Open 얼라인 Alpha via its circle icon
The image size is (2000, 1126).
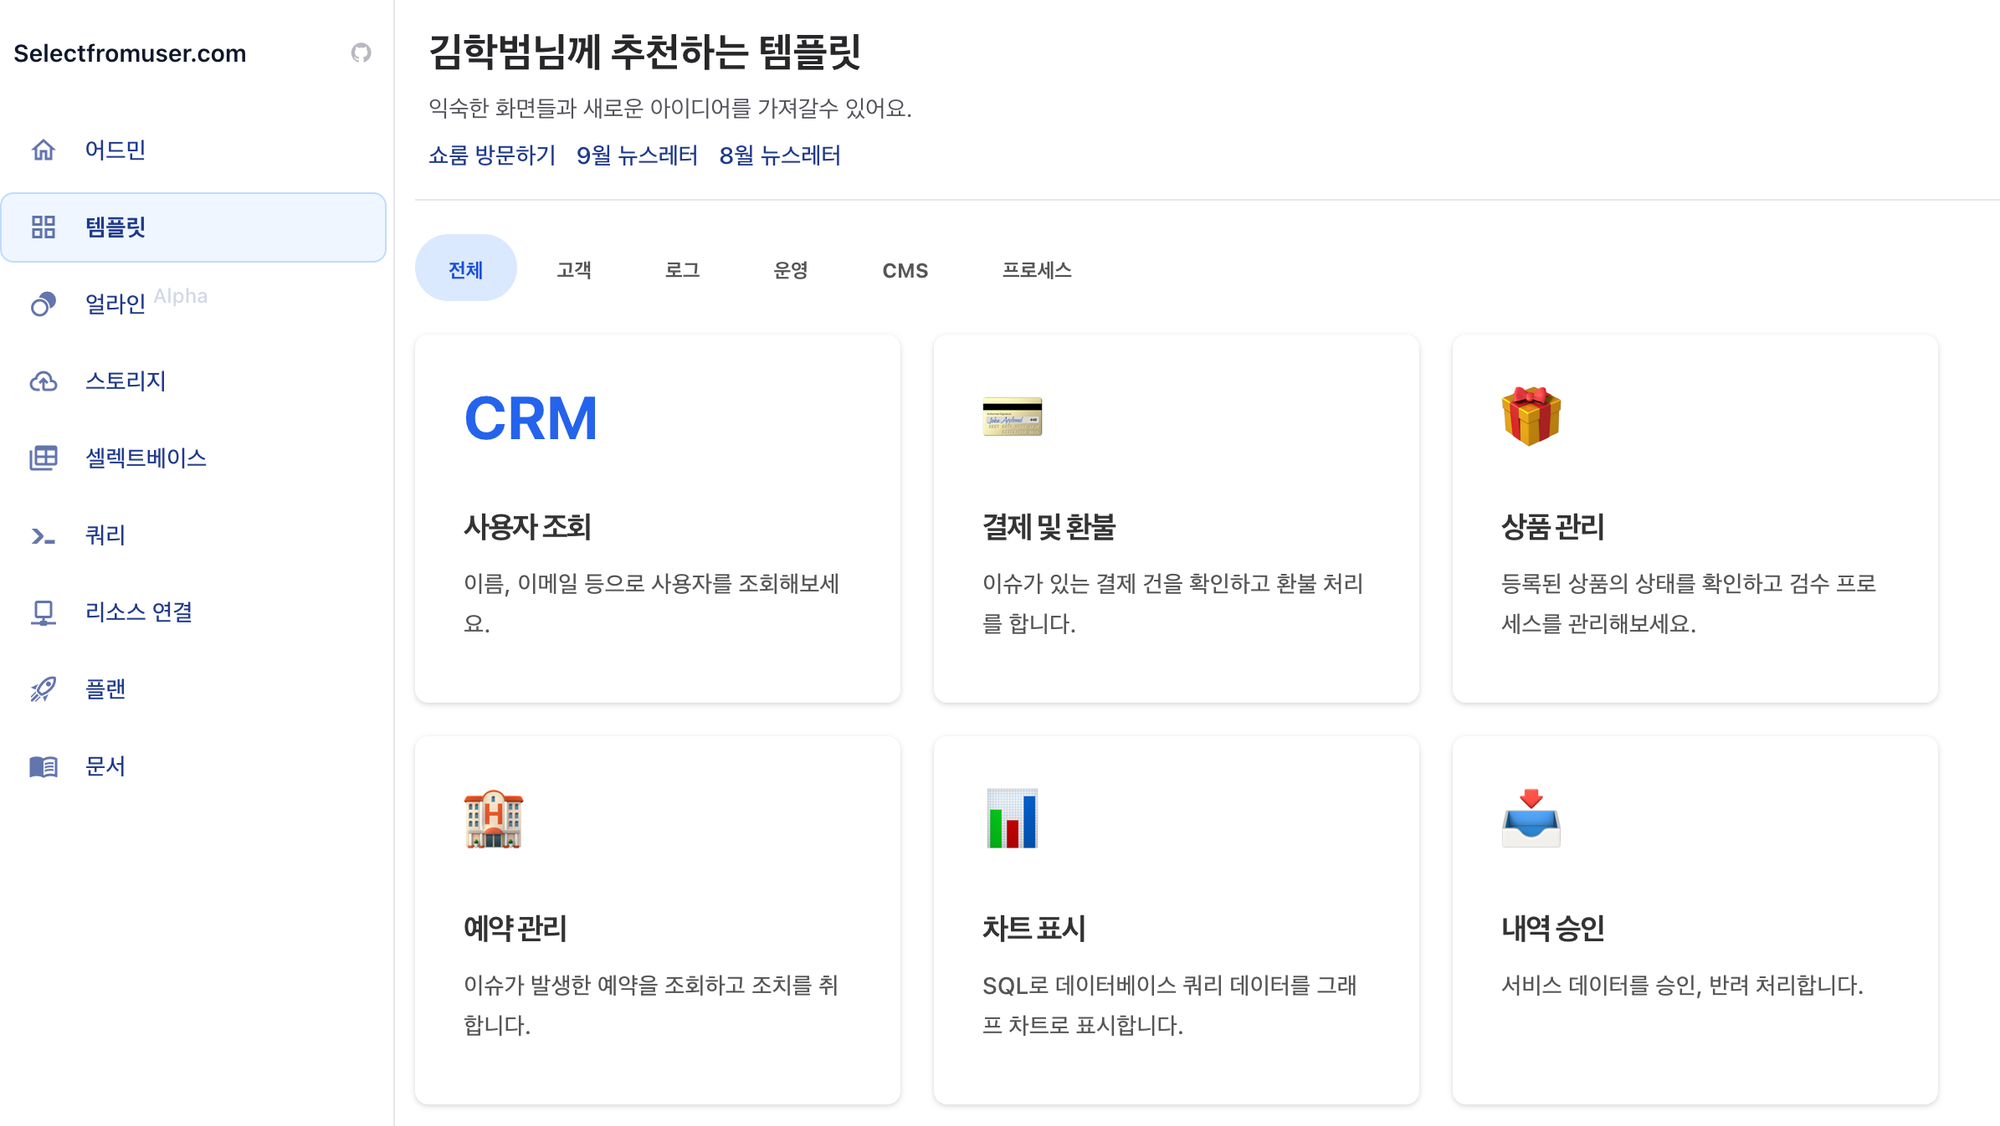(x=43, y=304)
